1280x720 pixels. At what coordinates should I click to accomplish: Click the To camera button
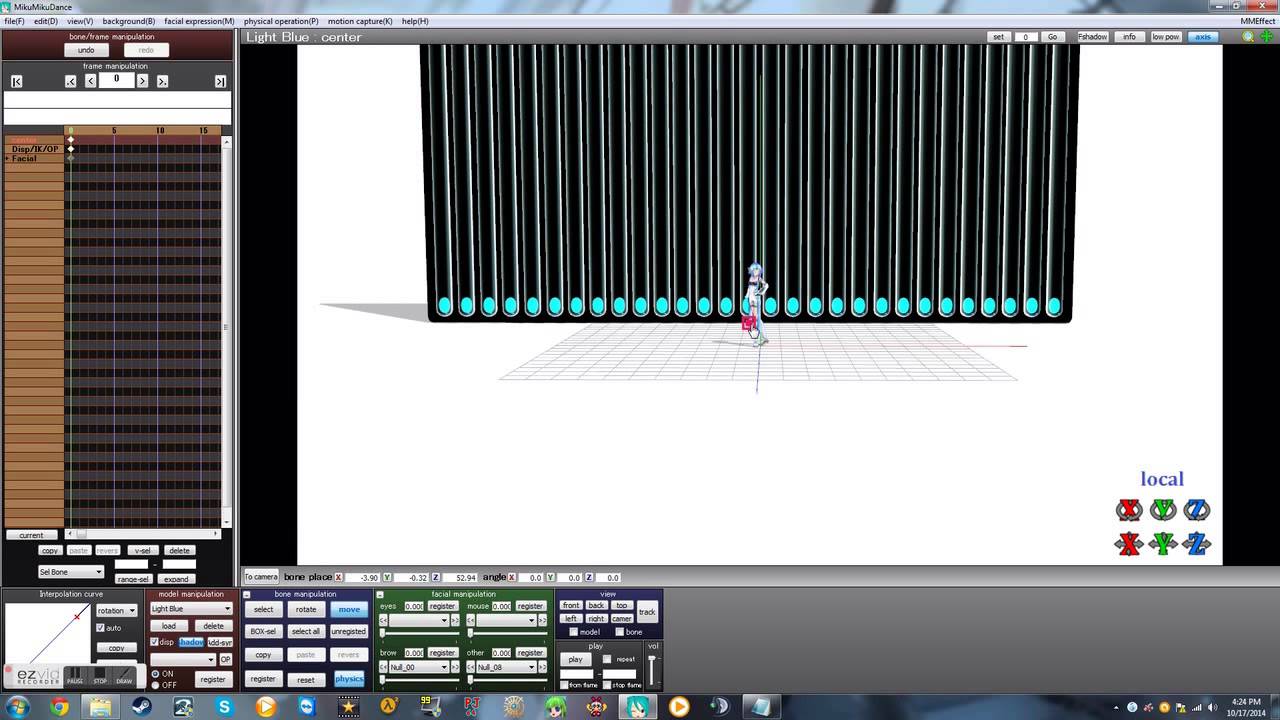click(x=261, y=577)
